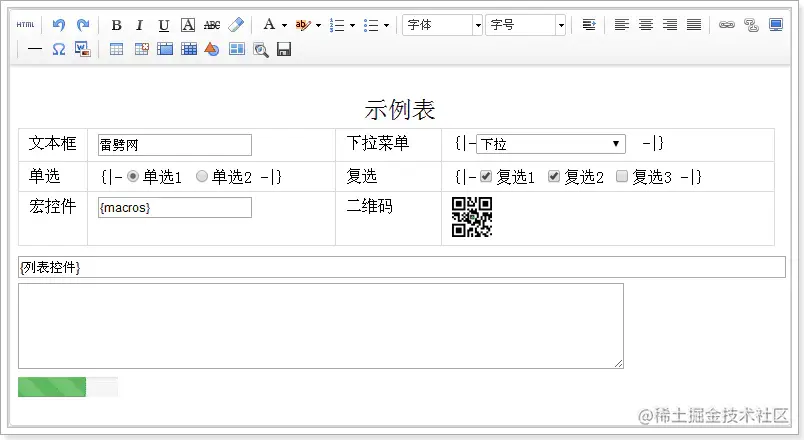Insert a hyperlink with chain icon

[727, 25]
